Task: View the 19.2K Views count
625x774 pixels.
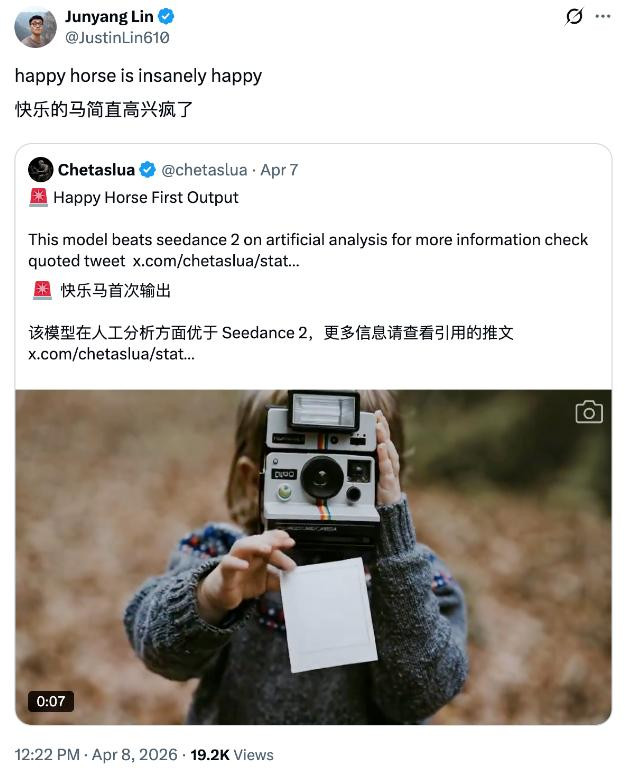Action: [x=232, y=755]
